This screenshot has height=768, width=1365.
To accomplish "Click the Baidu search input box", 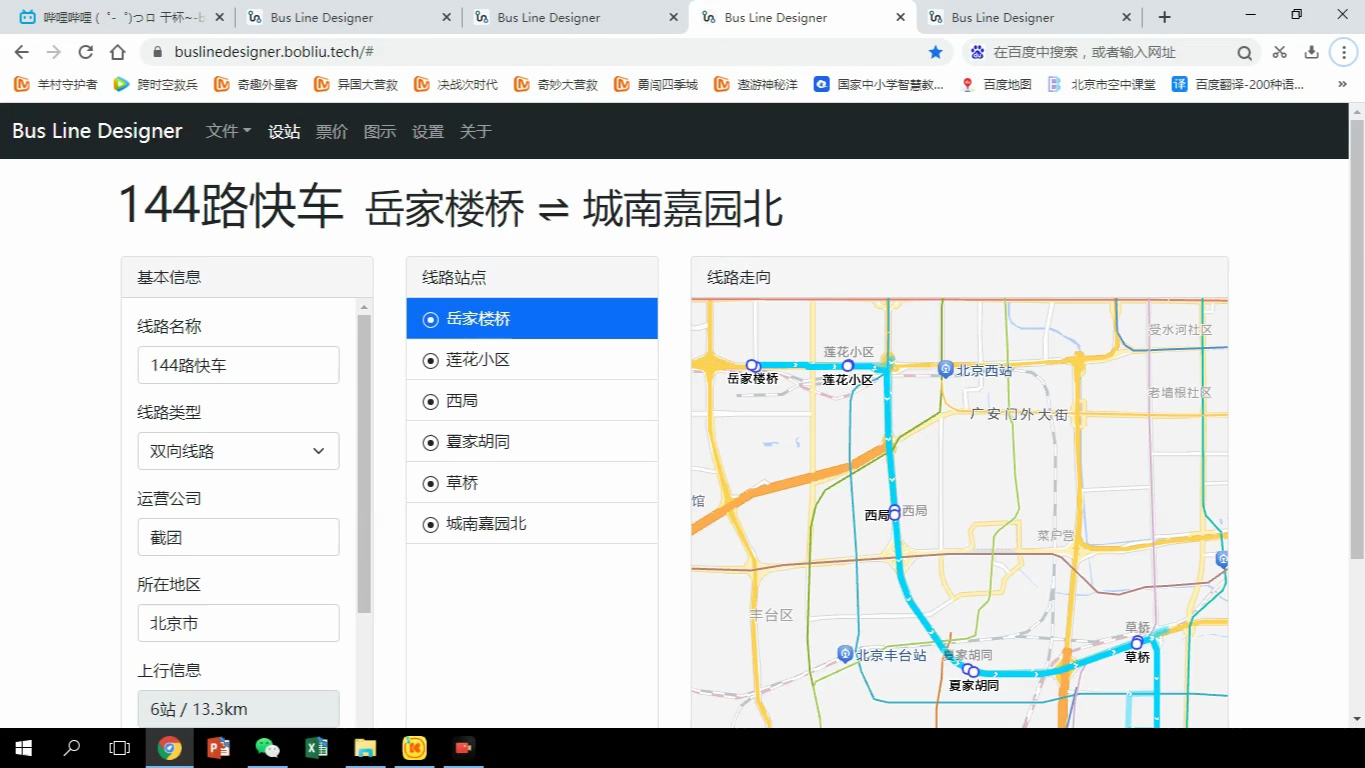I will [1110, 52].
